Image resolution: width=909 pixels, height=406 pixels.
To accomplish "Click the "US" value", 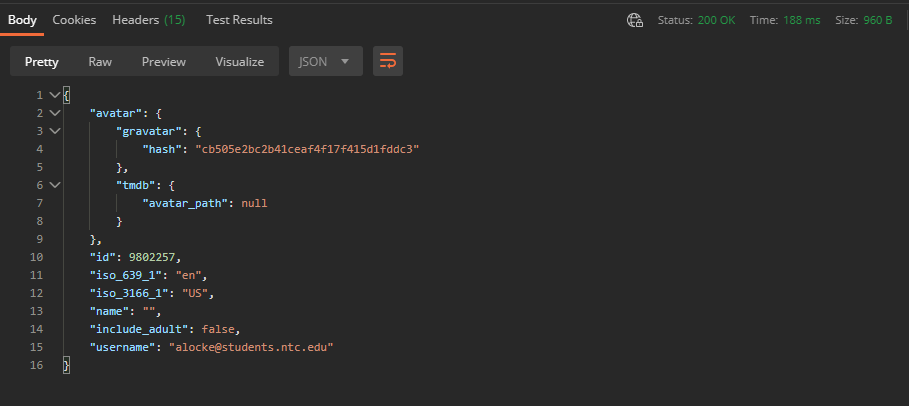I will coord(195,293).
